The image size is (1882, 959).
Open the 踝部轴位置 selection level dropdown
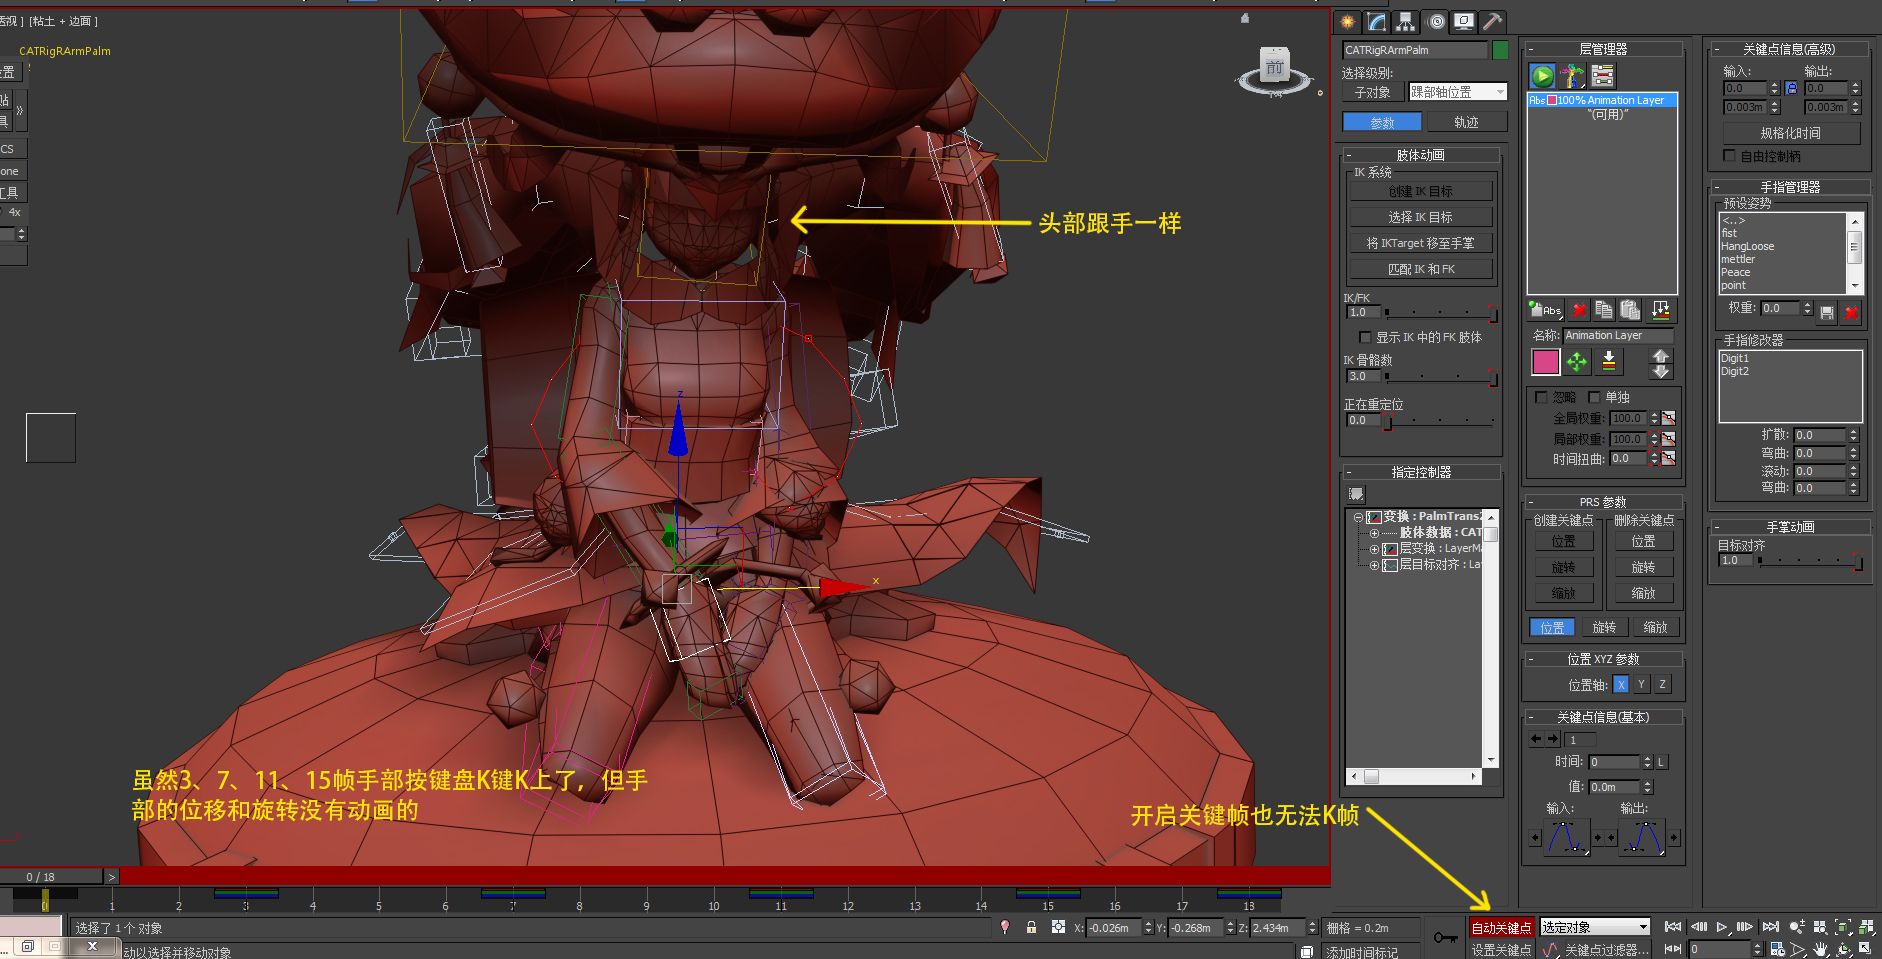(1458, 92)
